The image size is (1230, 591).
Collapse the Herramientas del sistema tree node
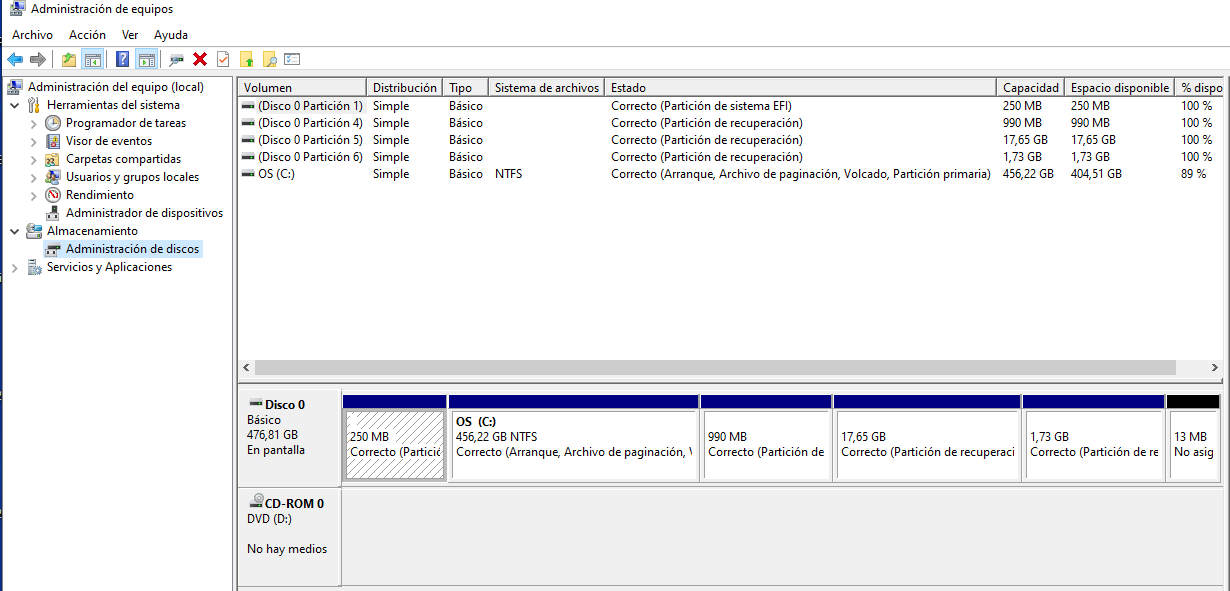pyautogui.click(x=15, y=105)
